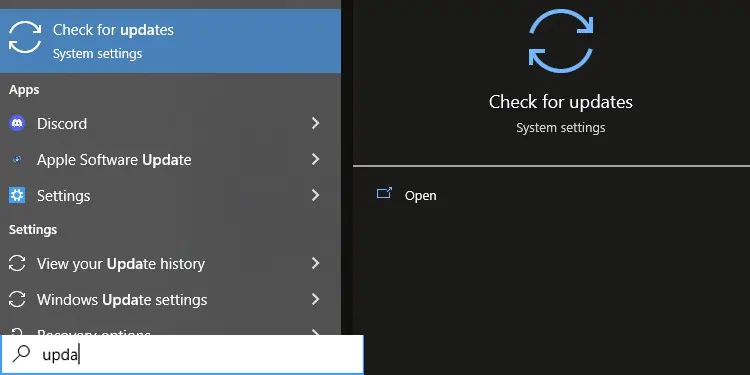Open the highlighted Check for updates result

click(170, 41)
